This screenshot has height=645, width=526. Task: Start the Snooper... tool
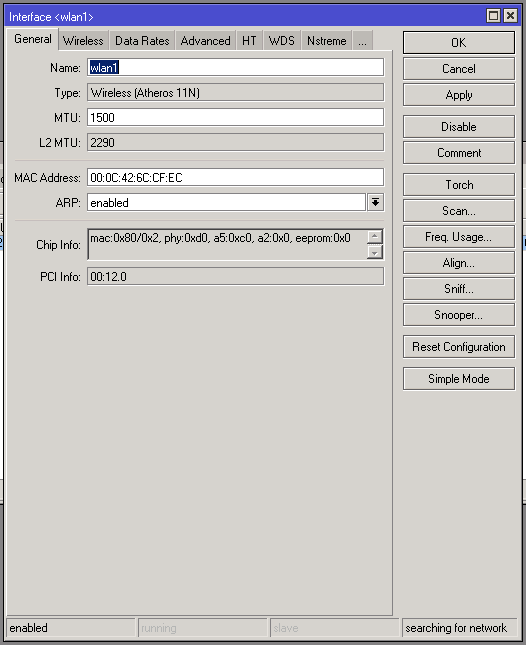click(x=459, y=315)
